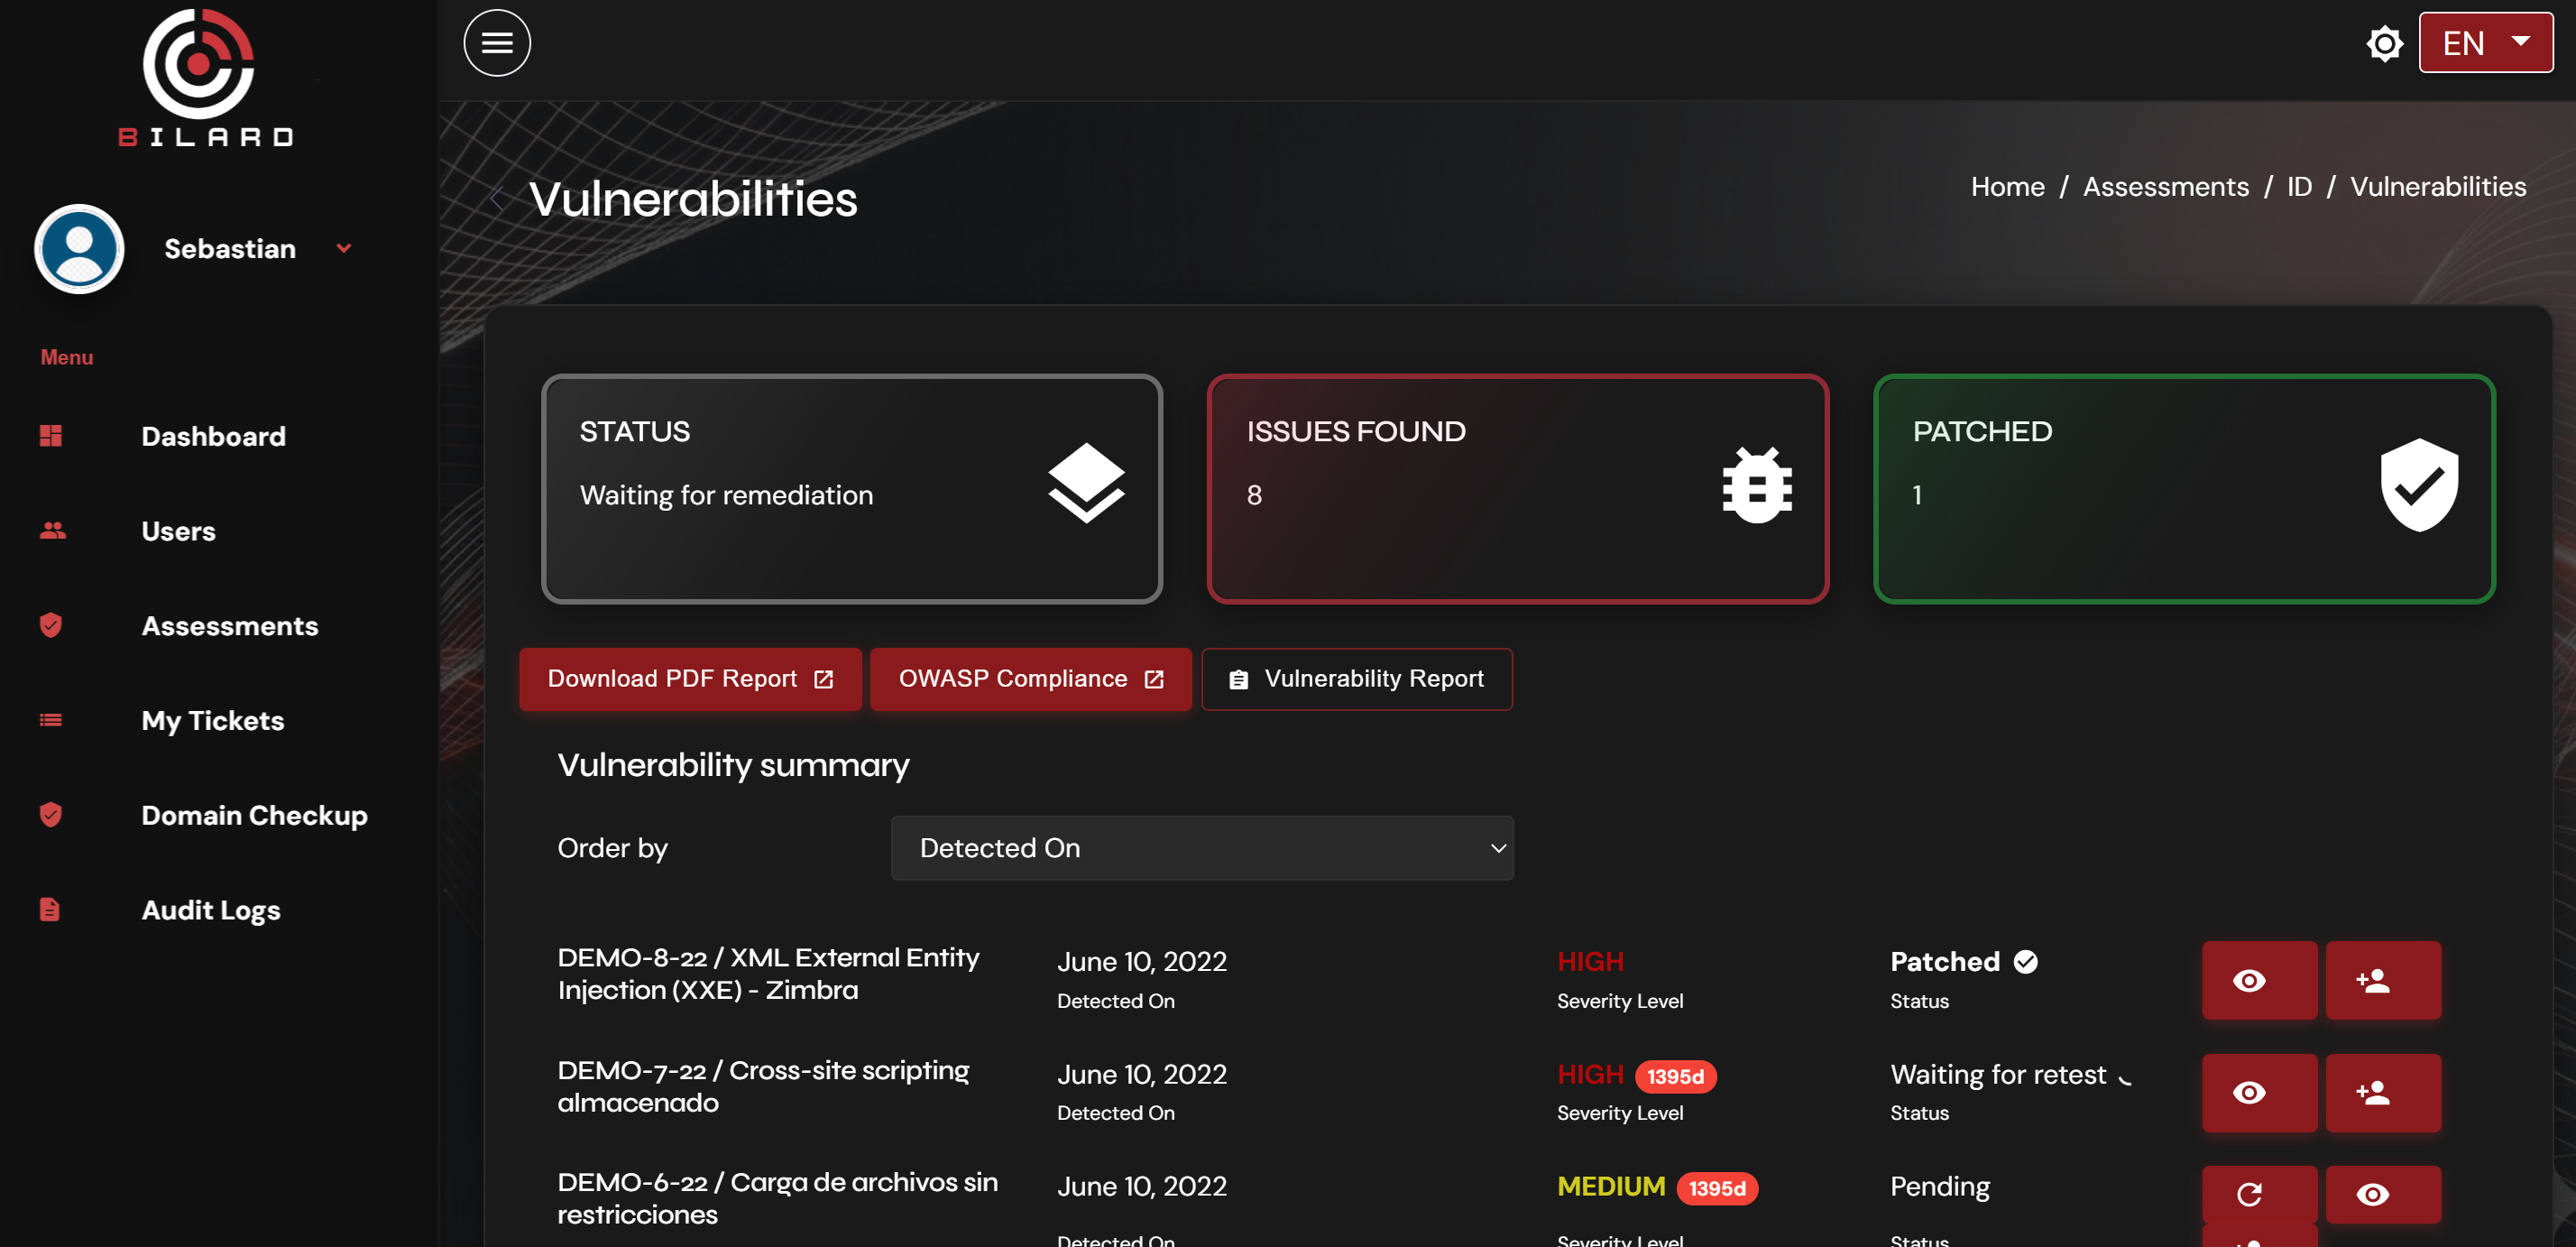Open the Assessments section

pyautogui.click(x=230, y=625)
